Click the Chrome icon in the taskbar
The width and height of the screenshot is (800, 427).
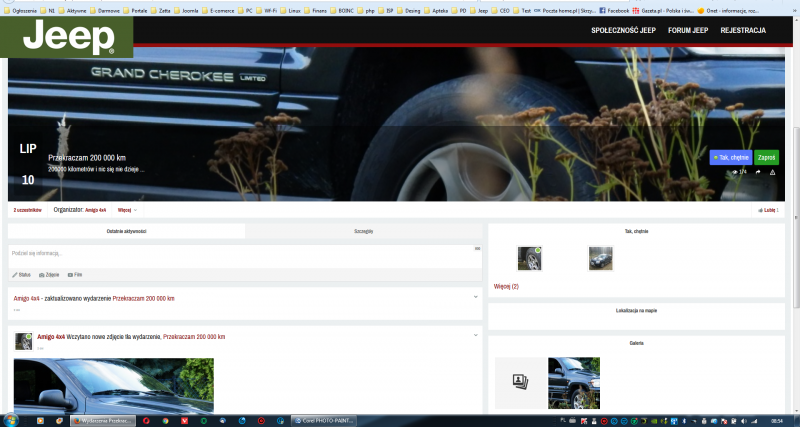[165, 421]
